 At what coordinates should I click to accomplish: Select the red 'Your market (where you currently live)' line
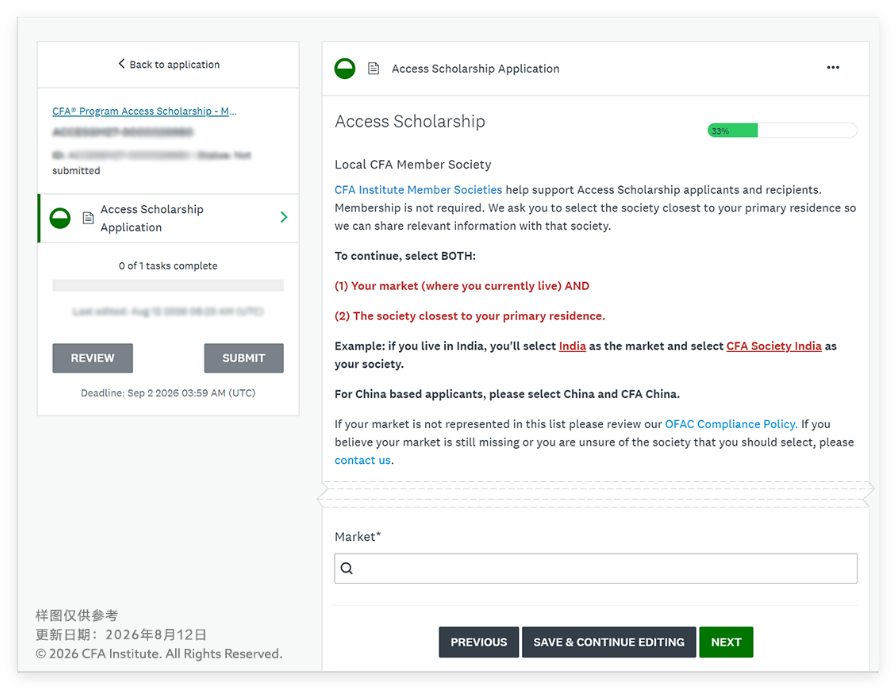462,286
